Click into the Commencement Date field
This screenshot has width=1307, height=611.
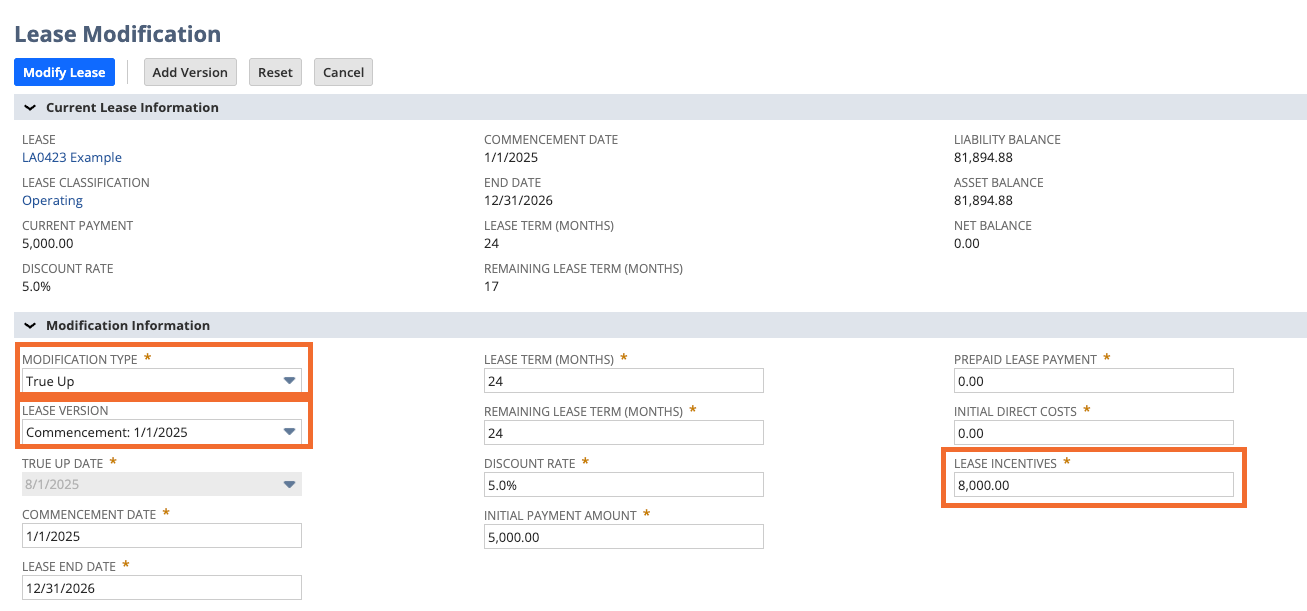pos(161,536)
